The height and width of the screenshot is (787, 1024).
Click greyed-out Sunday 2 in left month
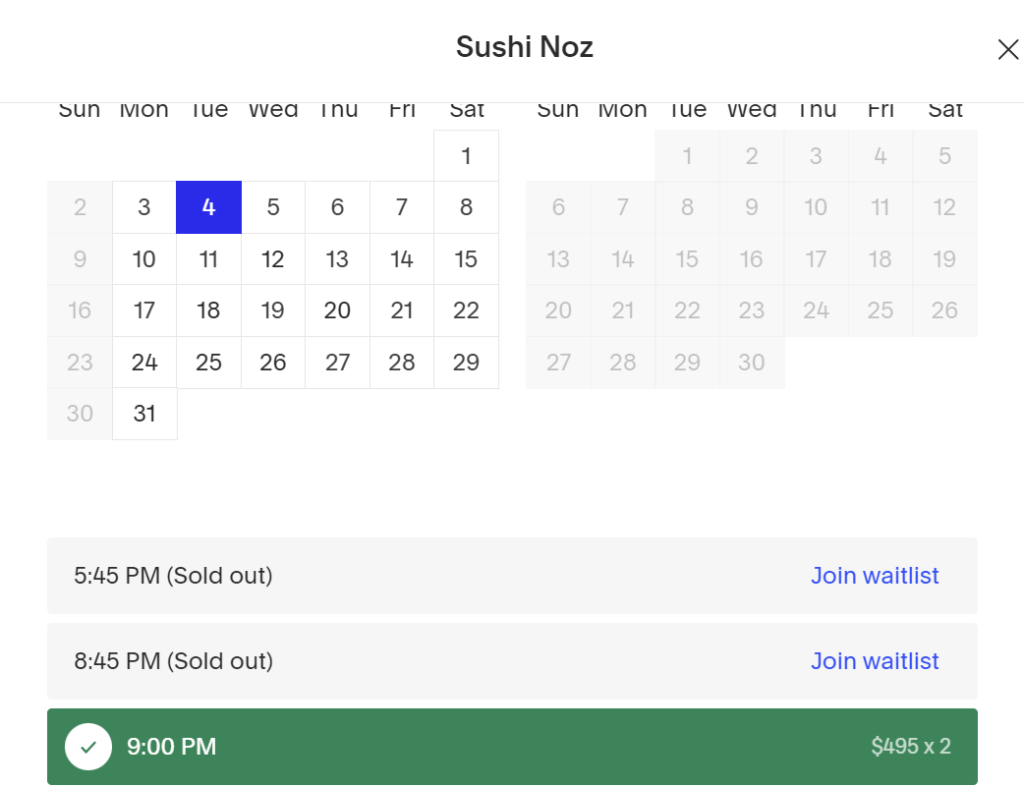click(x=80, y=207)
